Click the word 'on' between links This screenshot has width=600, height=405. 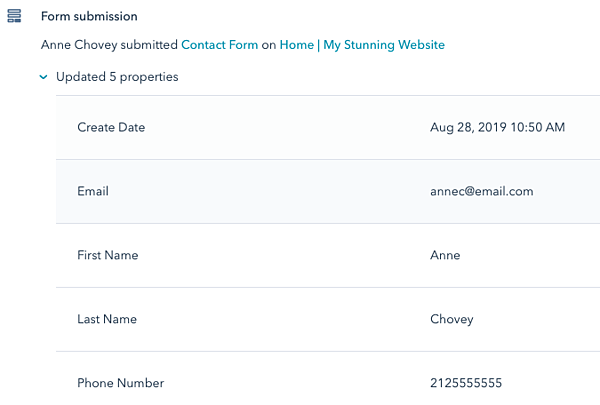click(269, 45)
